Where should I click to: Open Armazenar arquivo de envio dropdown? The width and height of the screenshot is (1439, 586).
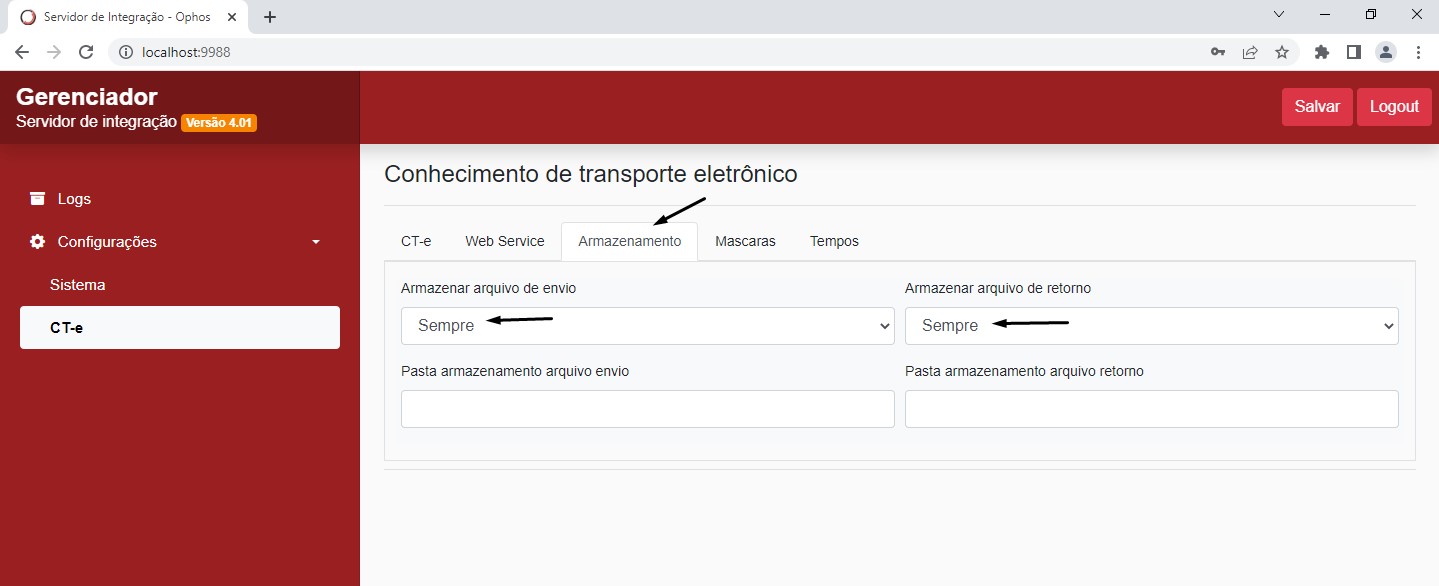point(648,326)
